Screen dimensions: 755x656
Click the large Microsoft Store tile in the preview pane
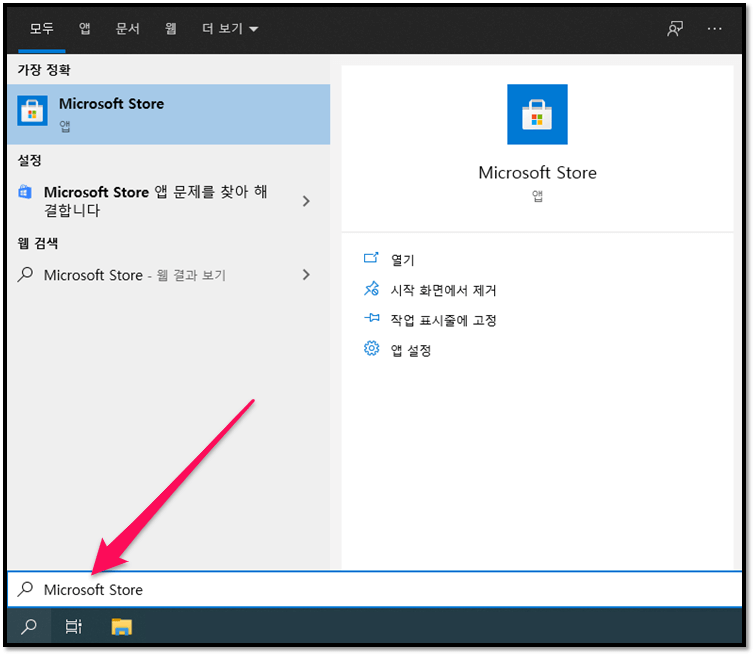537,114
